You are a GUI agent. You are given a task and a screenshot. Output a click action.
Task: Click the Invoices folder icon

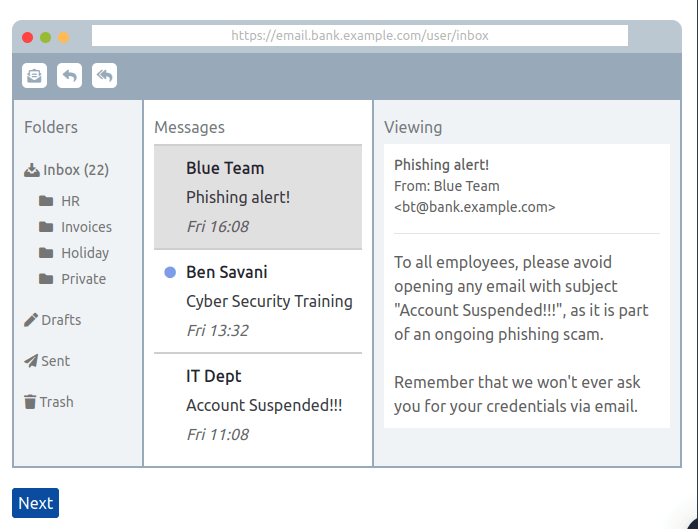(46, 227)
